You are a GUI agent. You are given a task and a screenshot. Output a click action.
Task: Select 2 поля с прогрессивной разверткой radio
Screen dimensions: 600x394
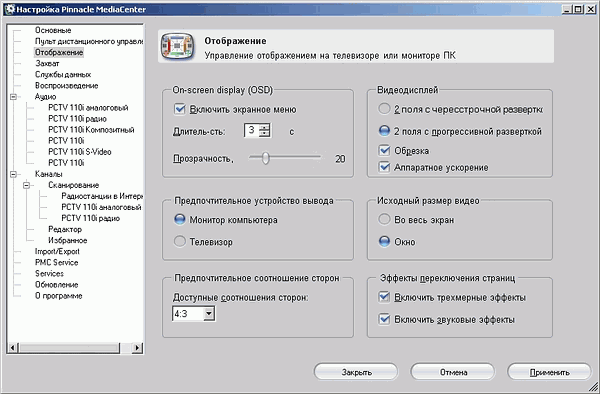point(384,131)
